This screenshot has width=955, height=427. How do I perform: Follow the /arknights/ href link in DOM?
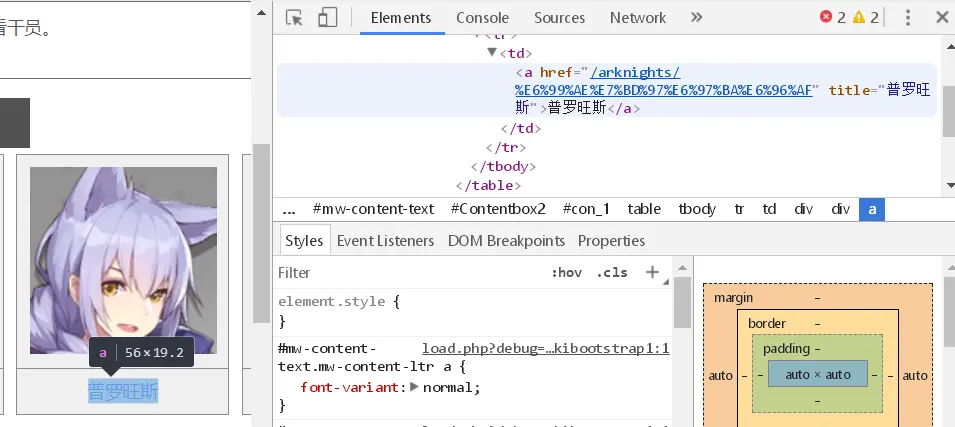(x=664, y=81)
